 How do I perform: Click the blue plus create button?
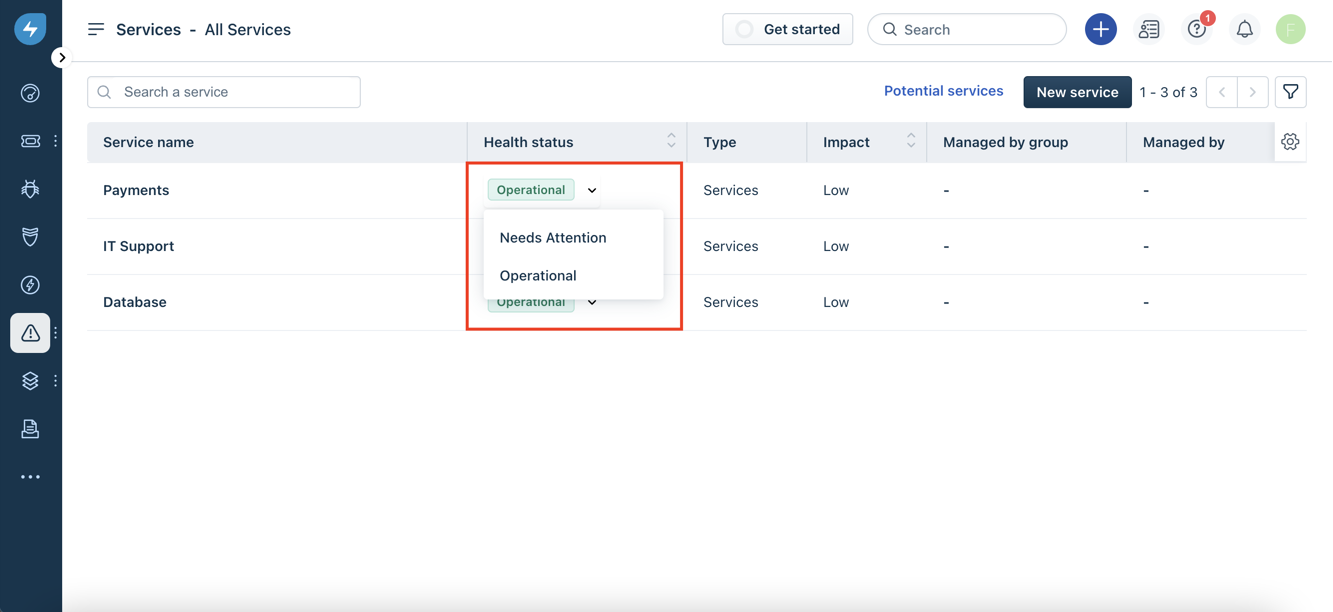pyautogui.click(x=1101, y=29)
